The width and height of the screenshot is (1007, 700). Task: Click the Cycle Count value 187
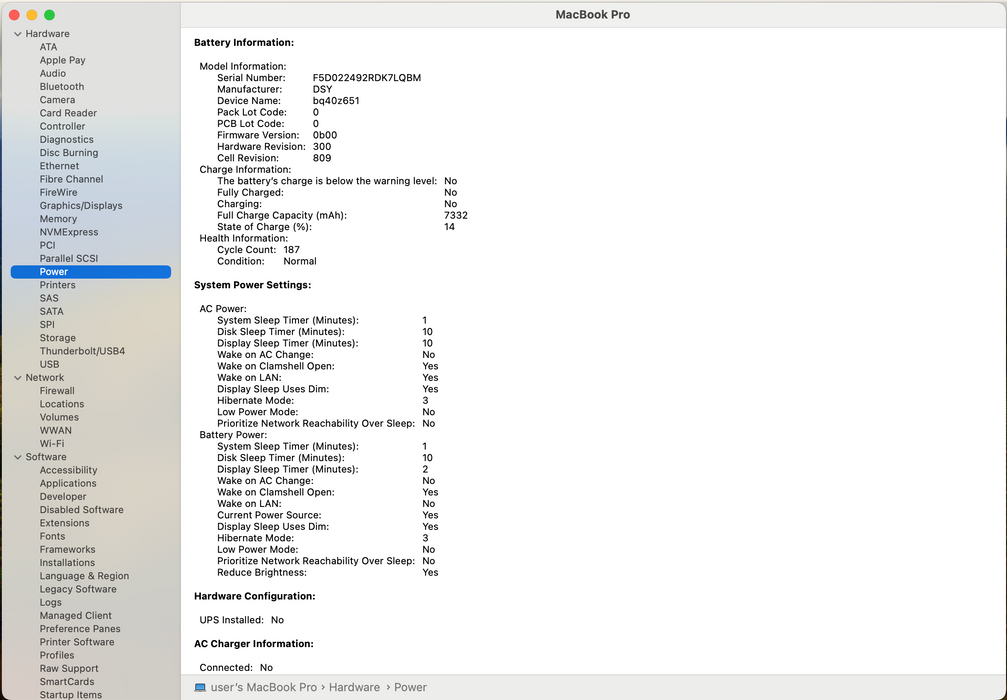[x=292, y=250]
